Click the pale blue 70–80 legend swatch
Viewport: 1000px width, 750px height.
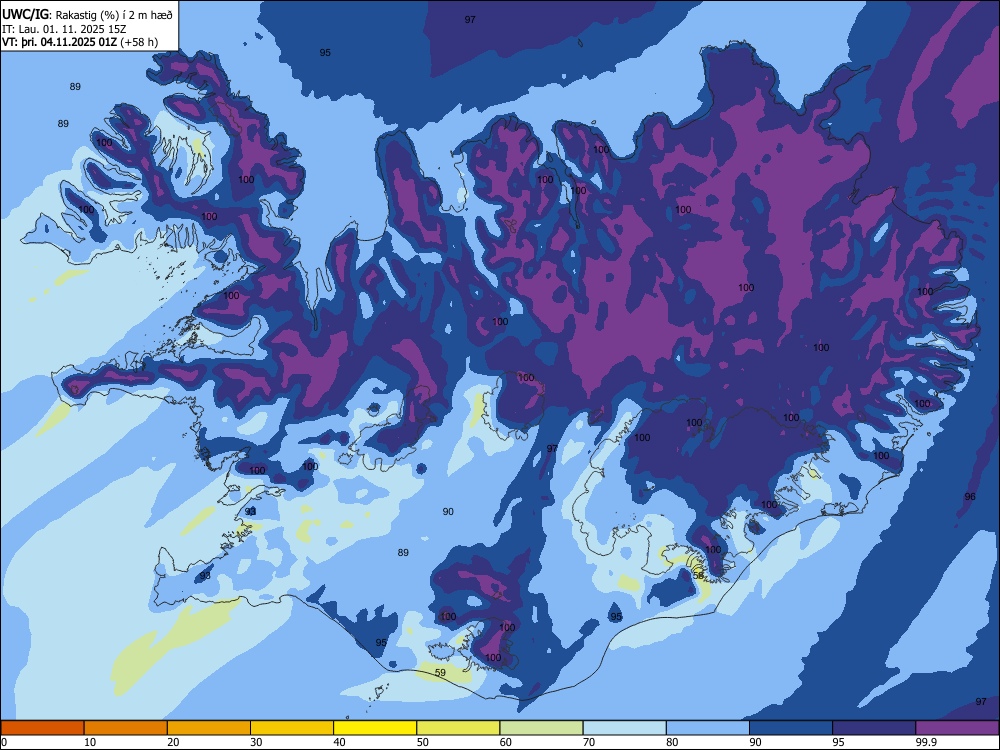[624, 728]
